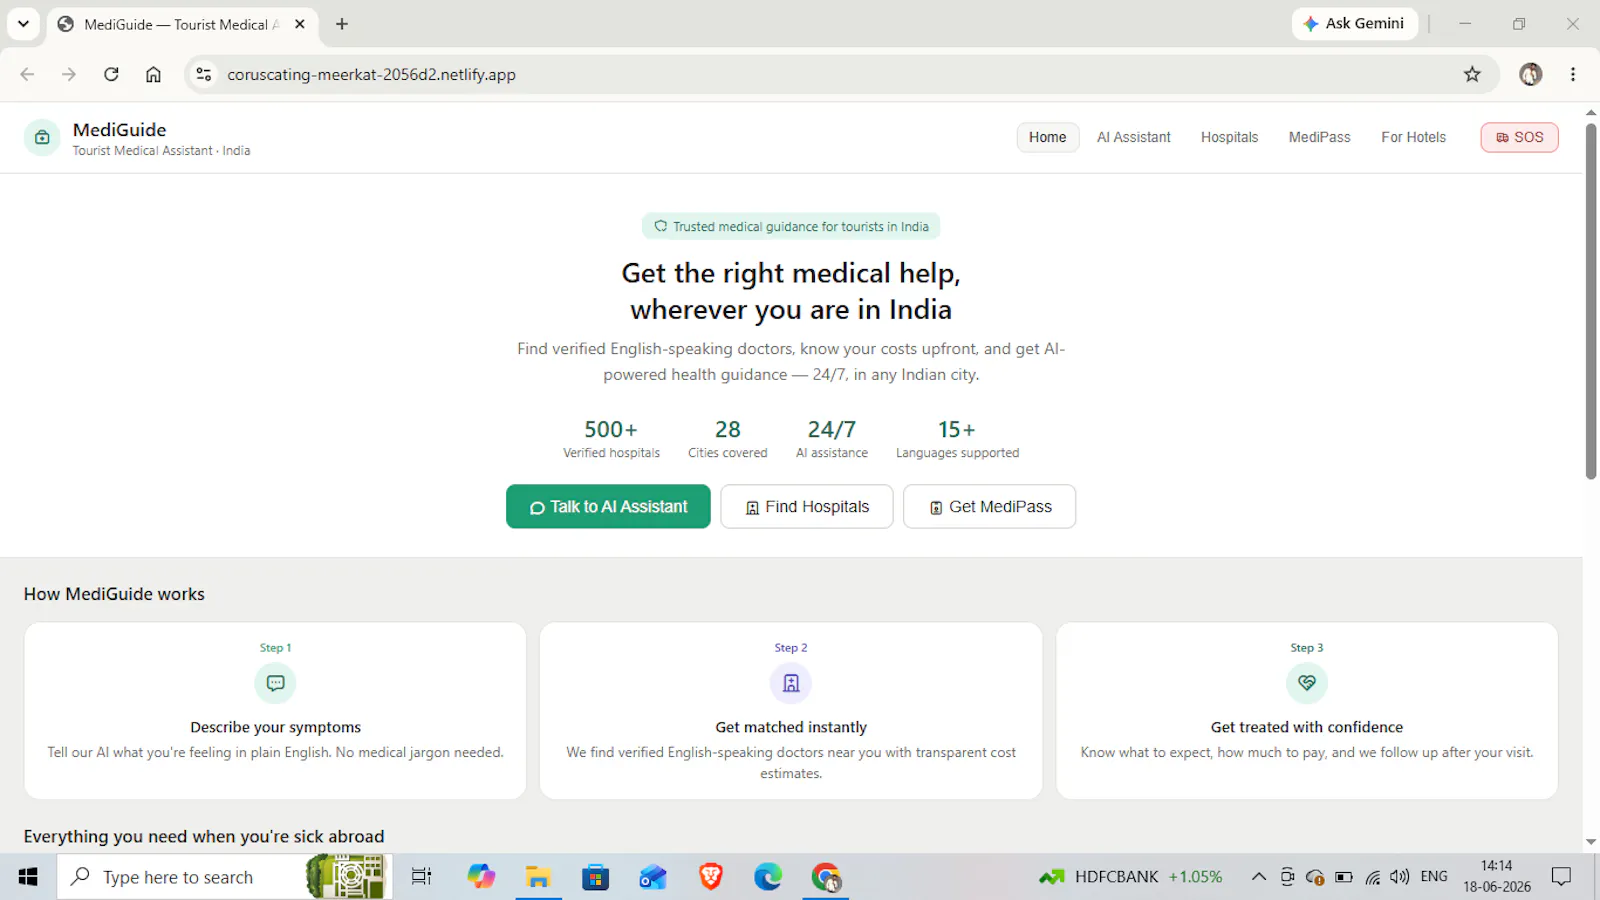Viewport: 1600px width, 900px height.
Task: Click the "Get treated with confidence" heading
Action: (x=1307, y=727)
